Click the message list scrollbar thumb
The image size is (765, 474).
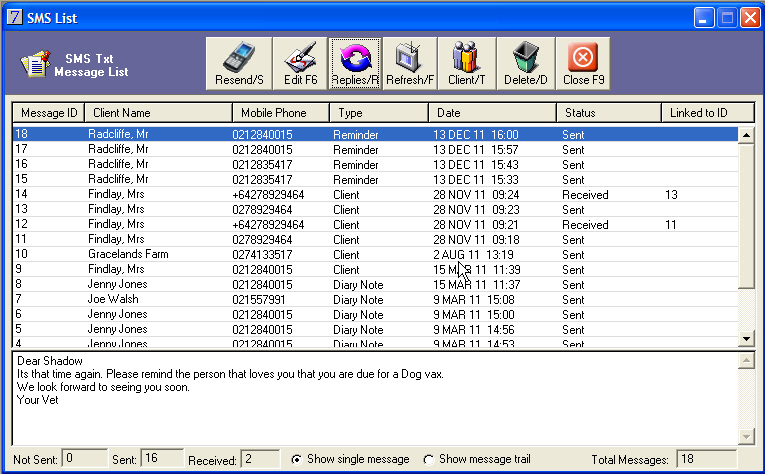[x=746, y=216]
